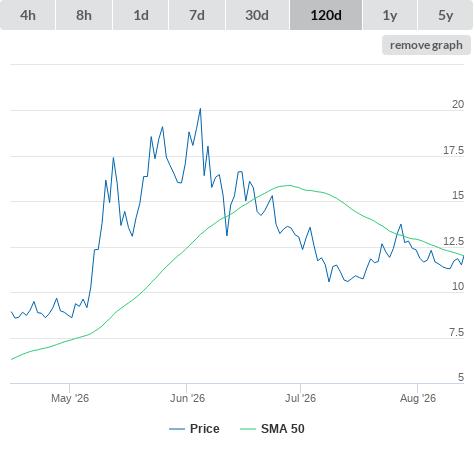
Task: Switch chart to the 1y range
Action: click(390, 15)
